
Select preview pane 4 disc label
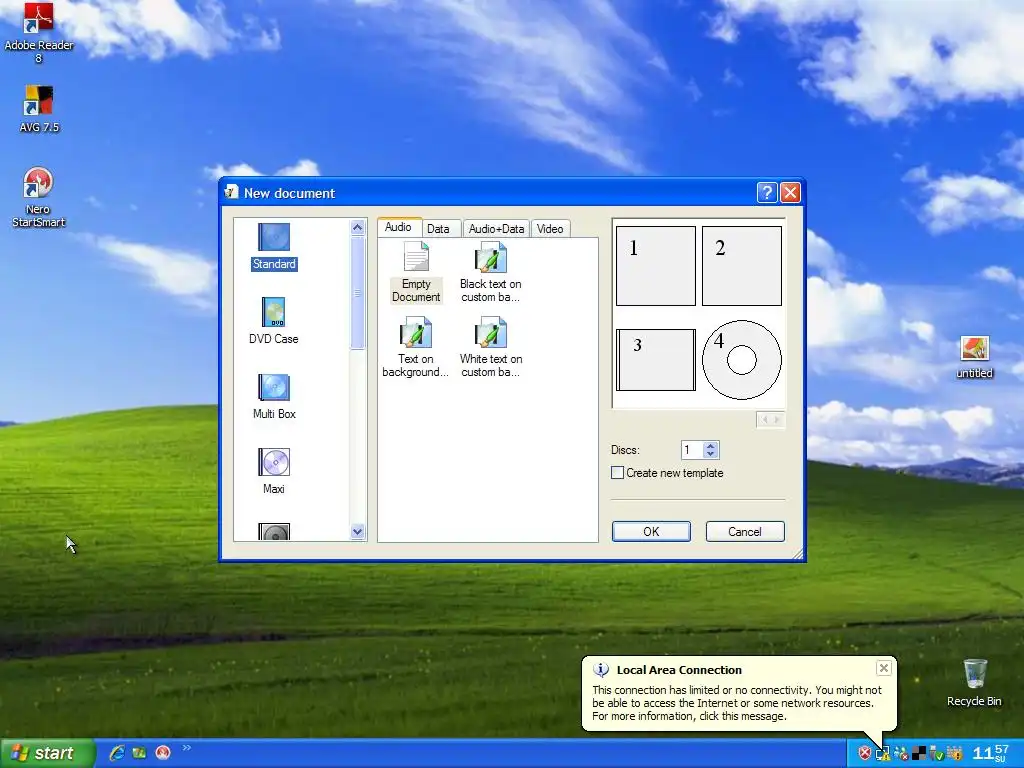click(742, 360)
